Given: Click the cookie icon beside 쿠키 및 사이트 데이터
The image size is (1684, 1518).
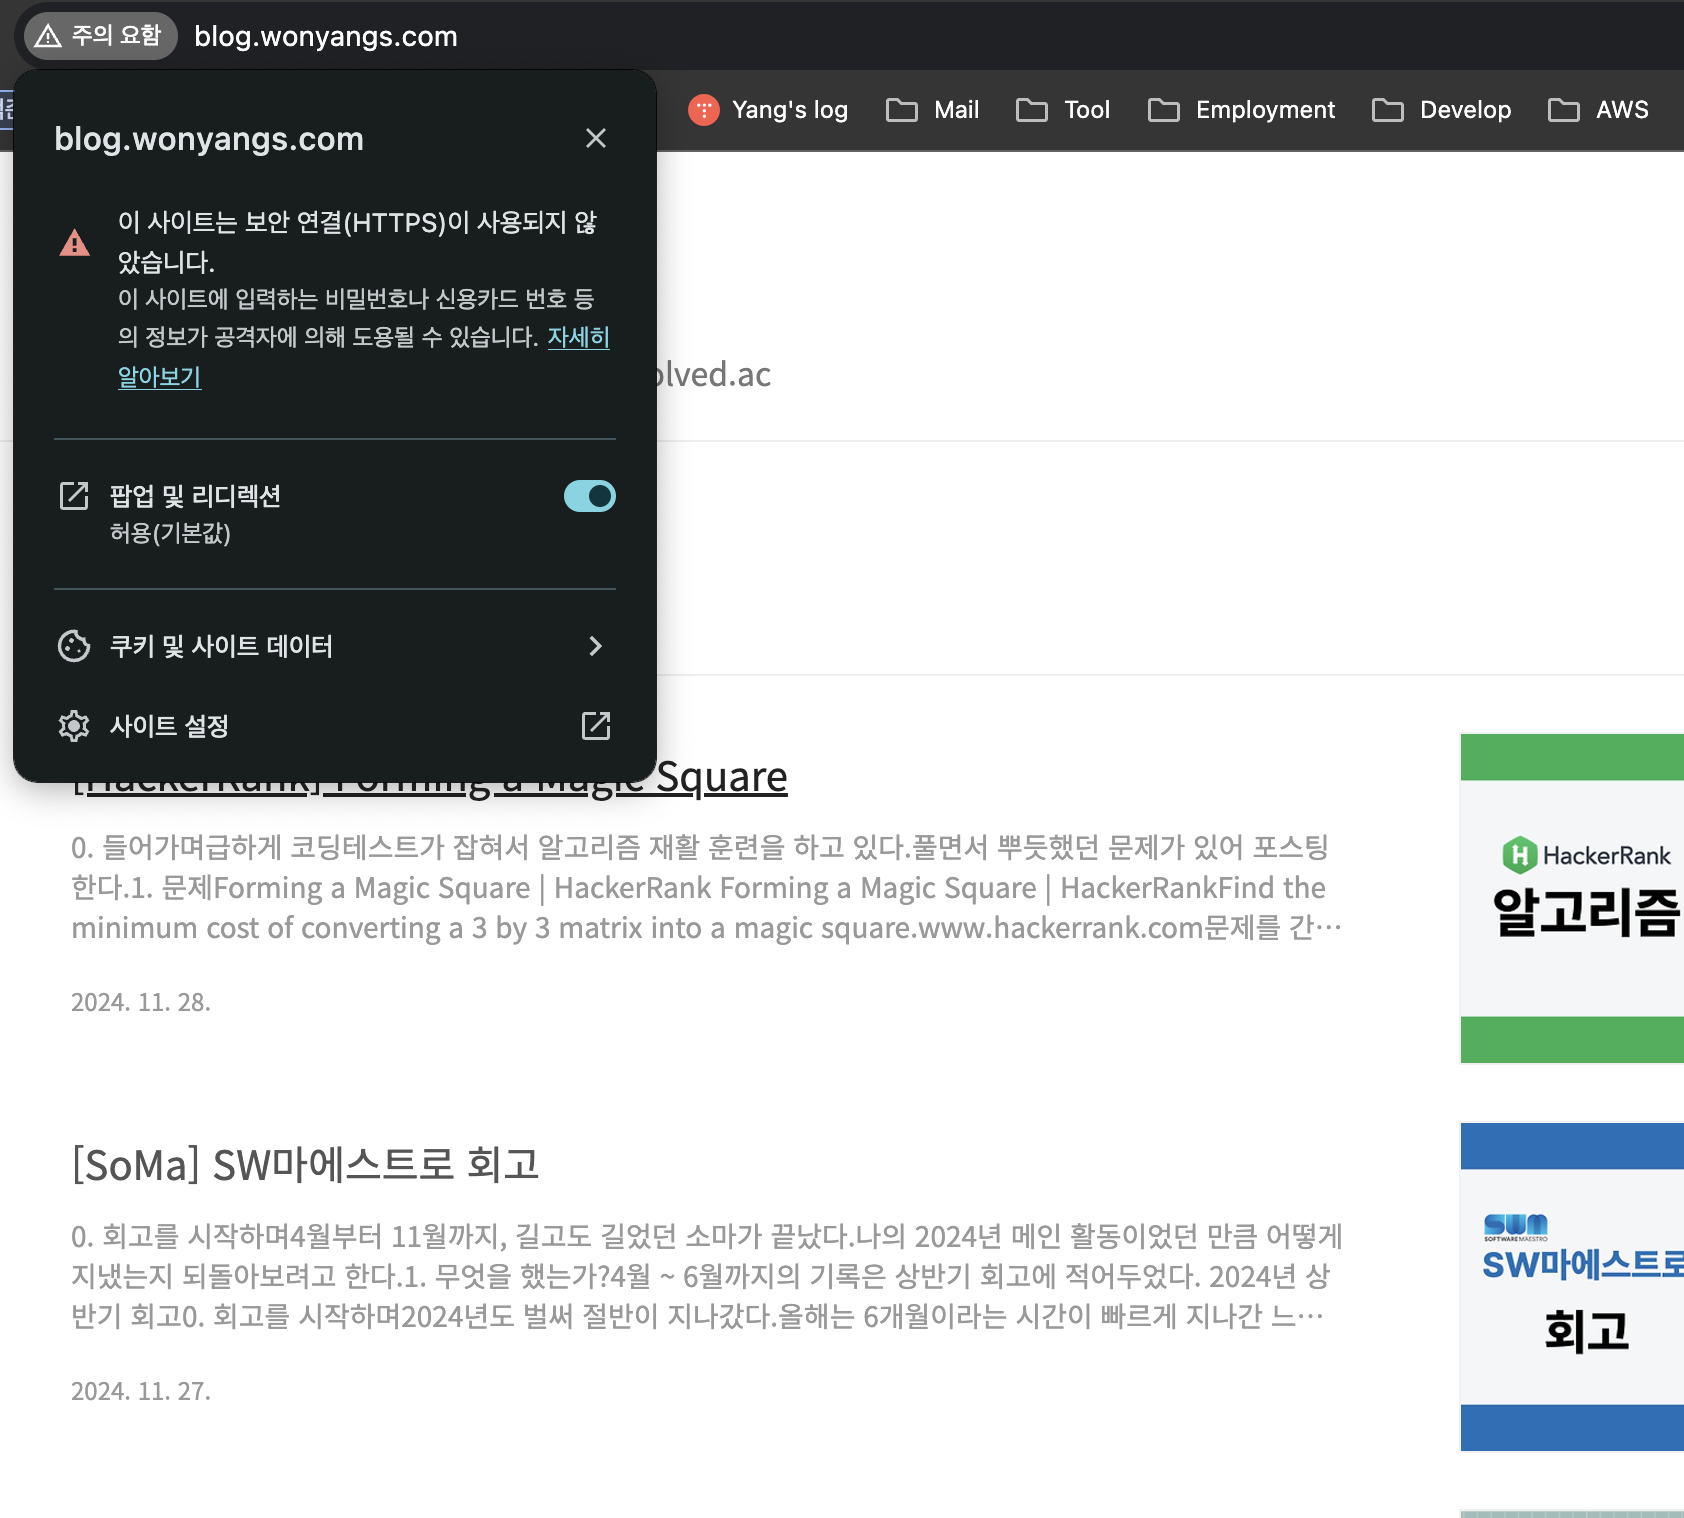Looking at the screenshot, I should pyautogui.click(x=74, y=647).
